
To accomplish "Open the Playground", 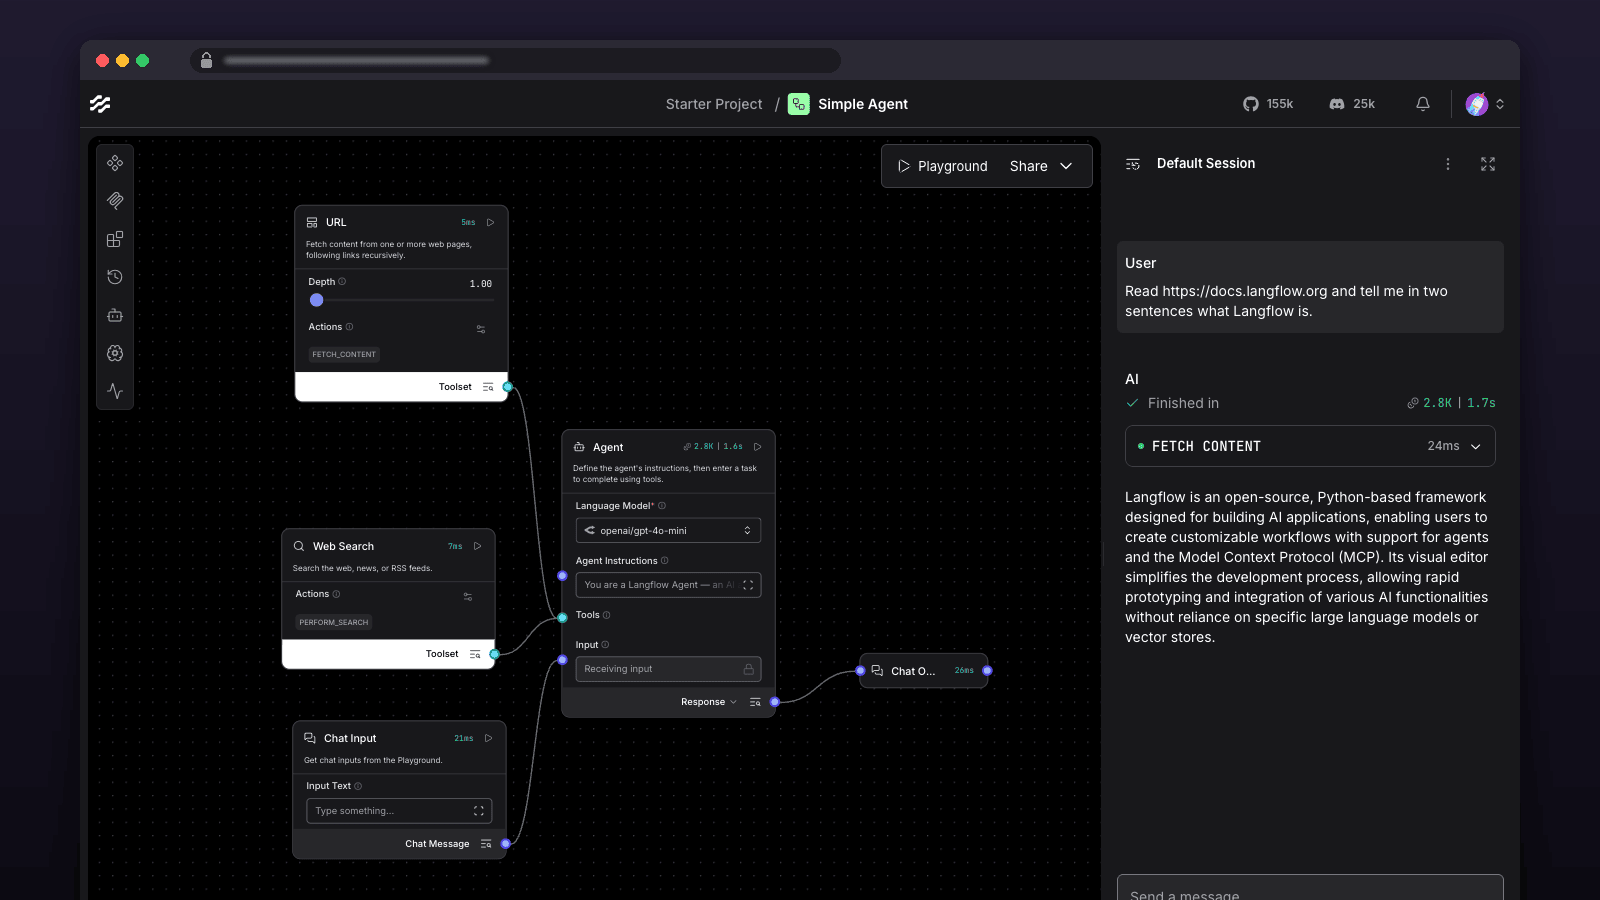I will tap(942, 166).
